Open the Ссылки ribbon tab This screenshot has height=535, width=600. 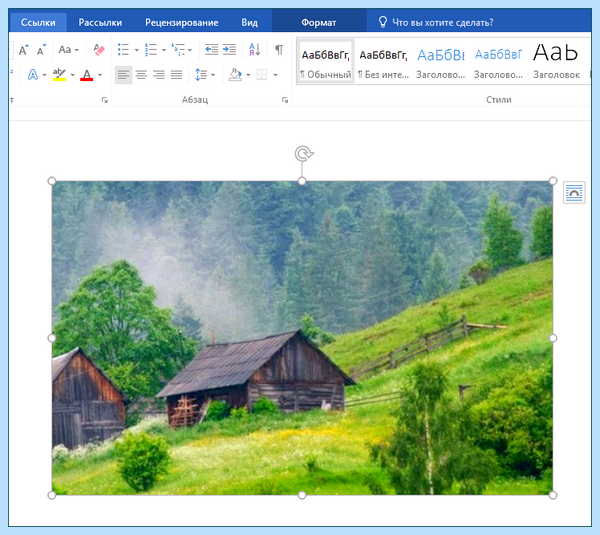coord(38,23)
